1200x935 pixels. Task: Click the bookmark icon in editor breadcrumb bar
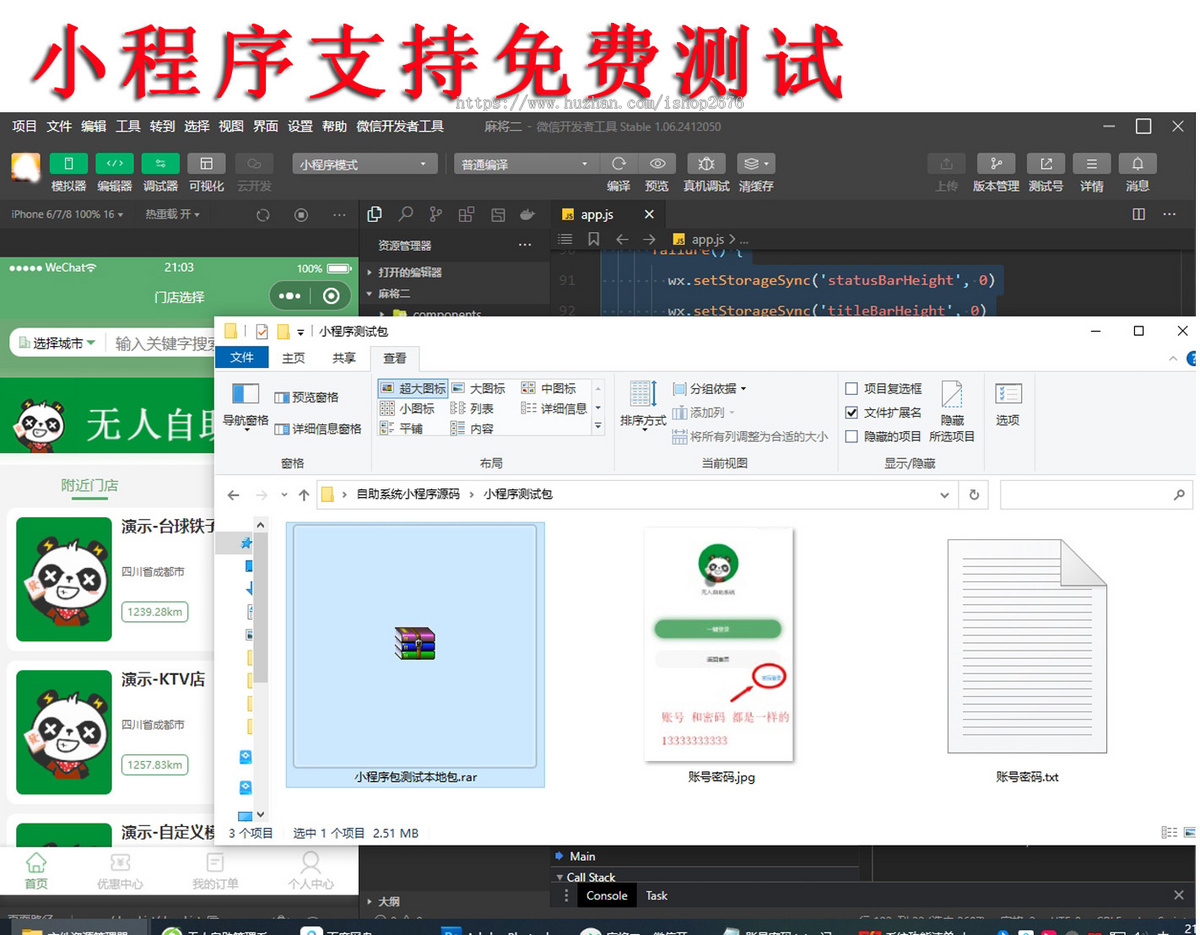(594, 239)
